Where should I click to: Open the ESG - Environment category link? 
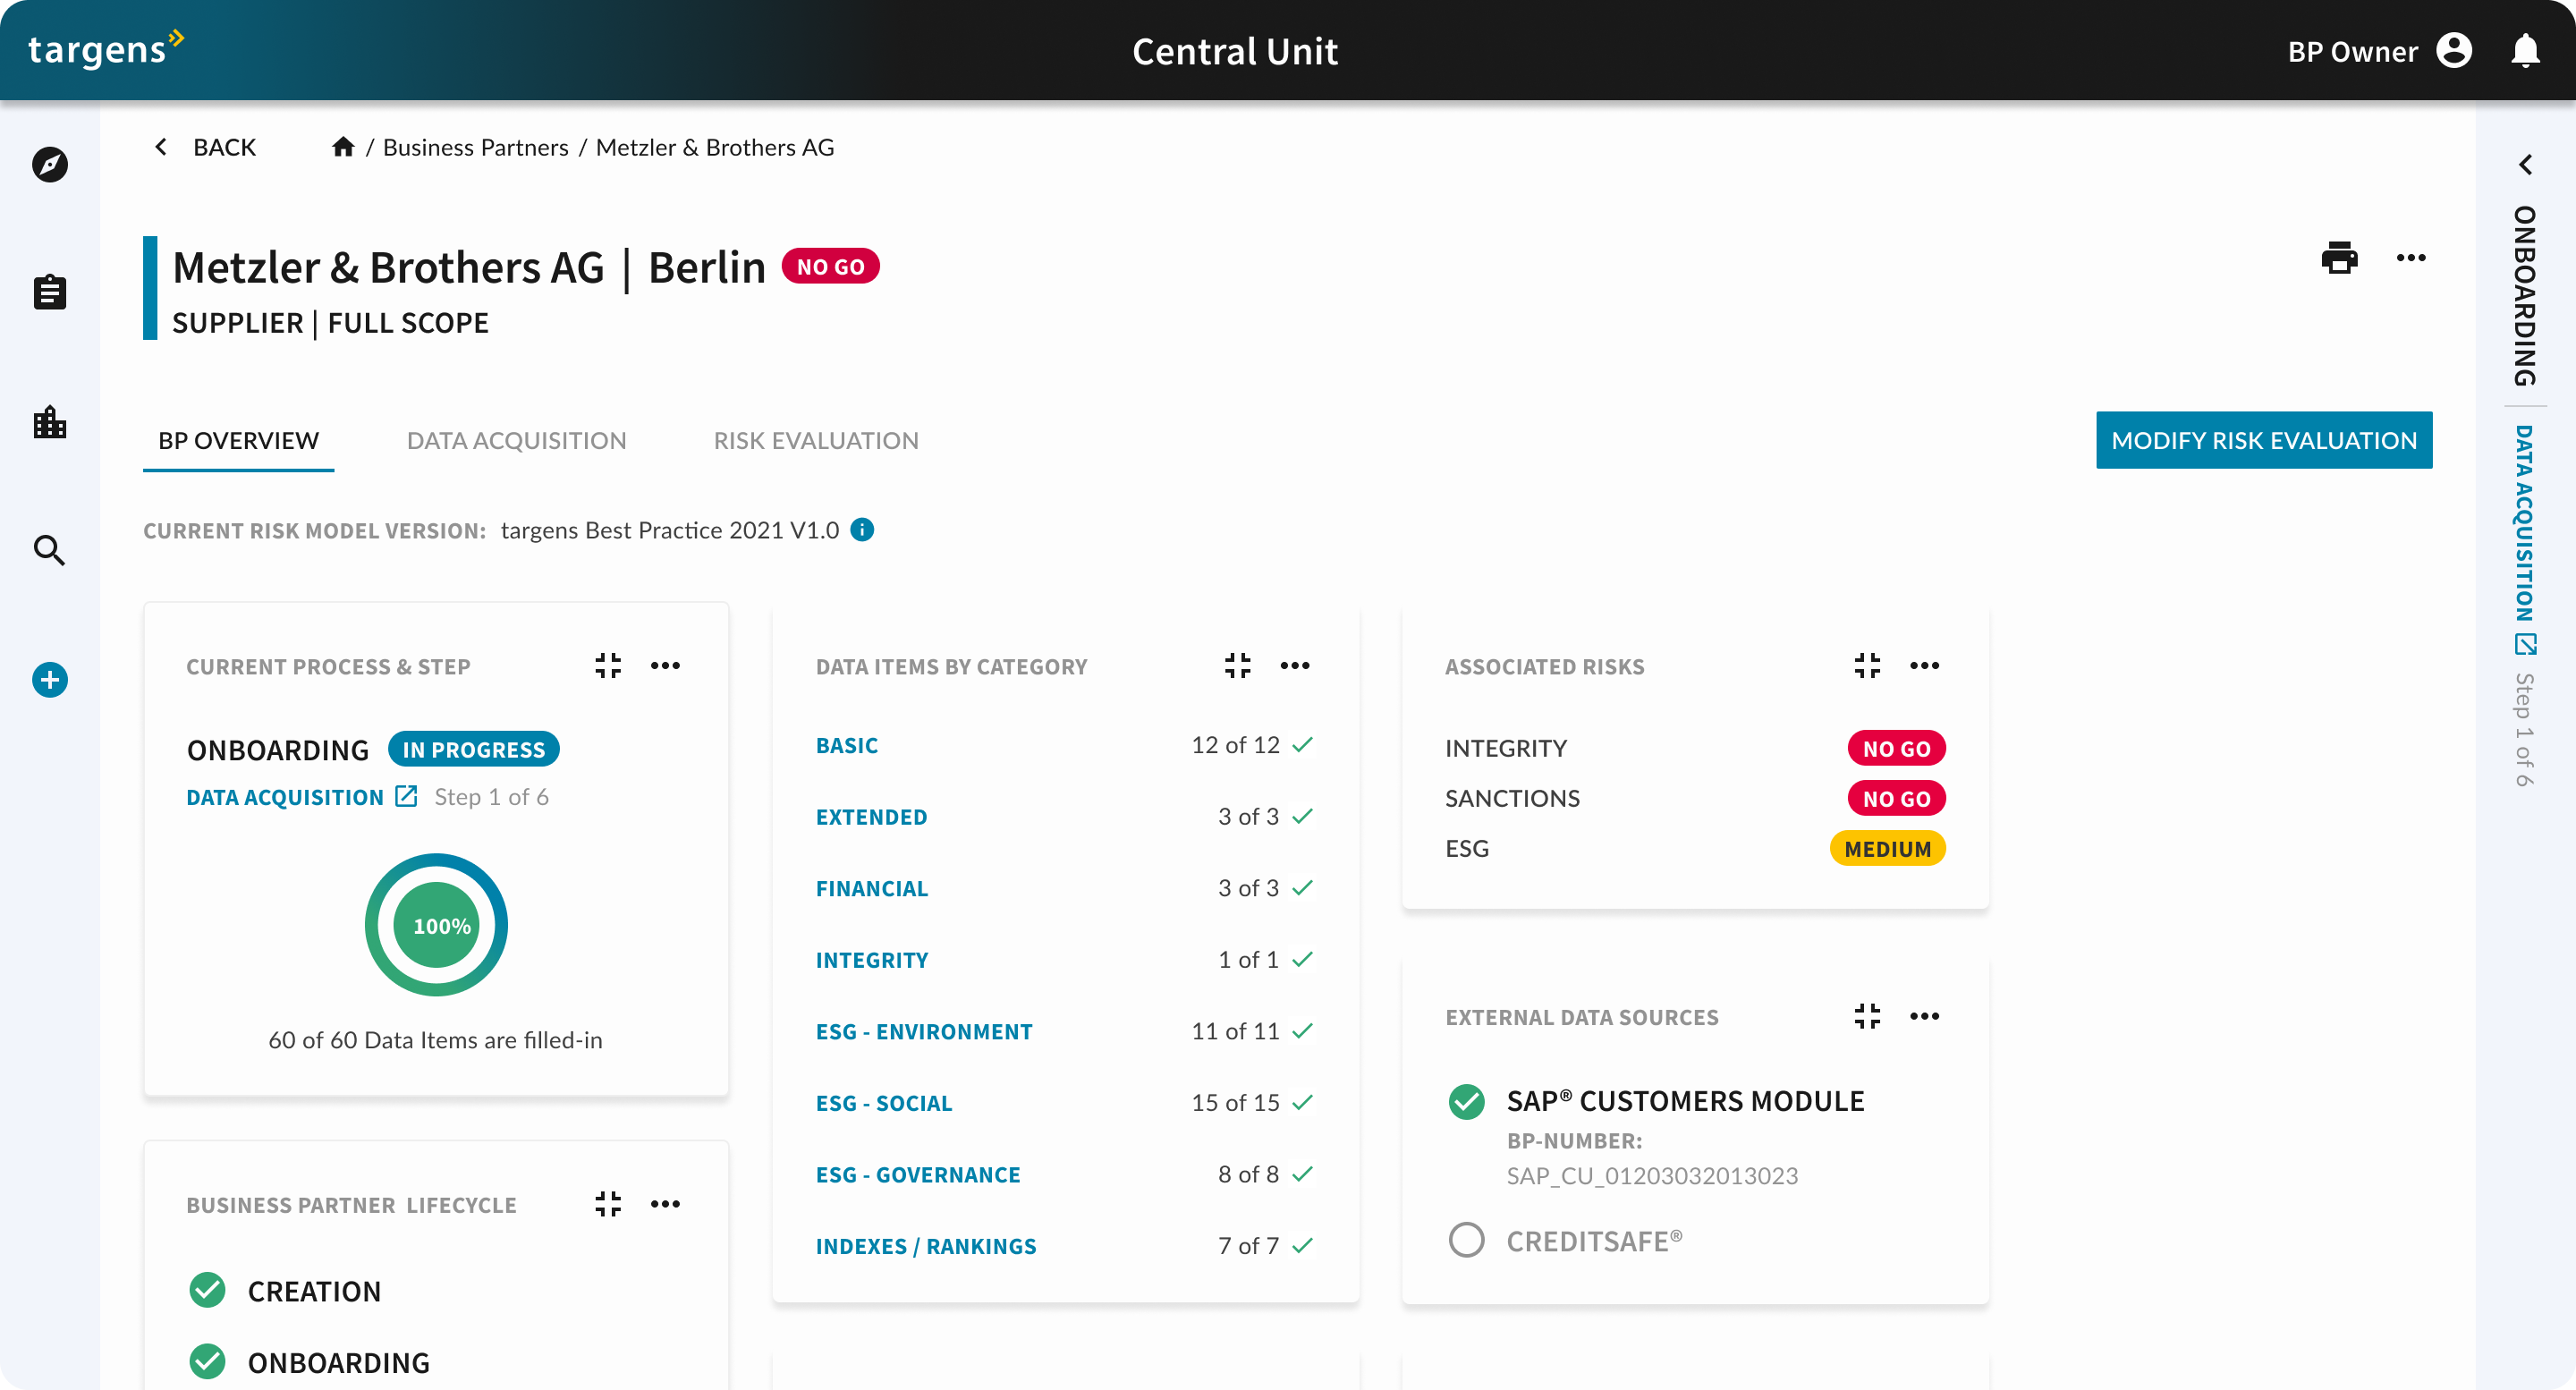(x=924, y=1031)
